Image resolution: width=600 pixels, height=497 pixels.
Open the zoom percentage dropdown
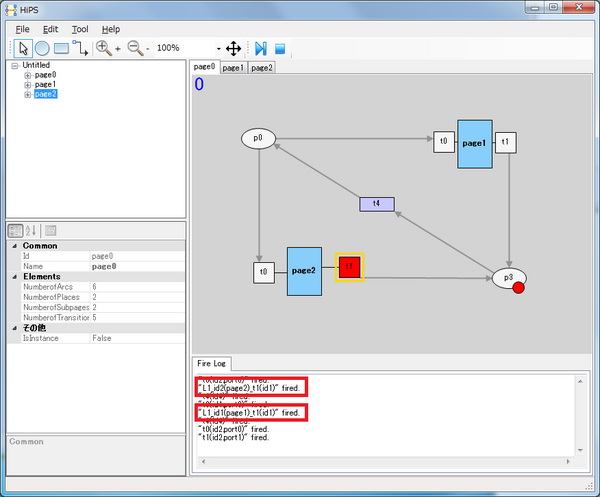point(218,49)
